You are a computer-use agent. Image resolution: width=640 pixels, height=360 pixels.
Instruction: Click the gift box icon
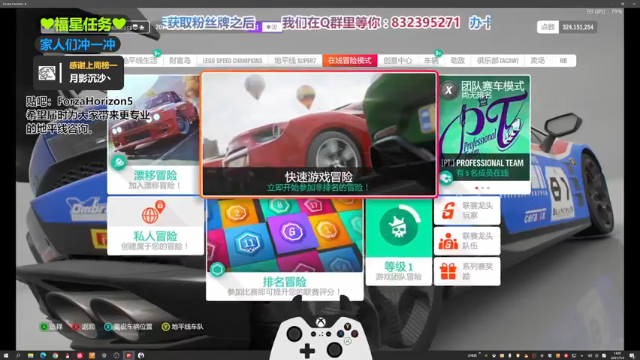(x=448, y=271)
